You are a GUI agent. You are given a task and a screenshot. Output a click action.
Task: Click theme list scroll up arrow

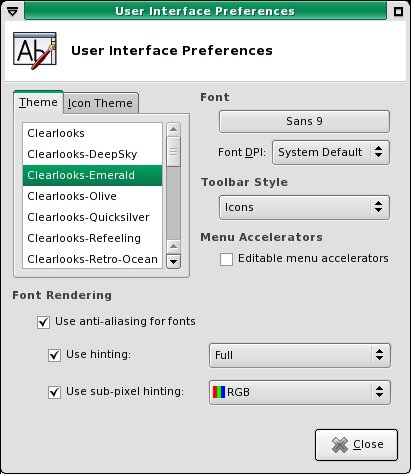click(x=173, y=129)
